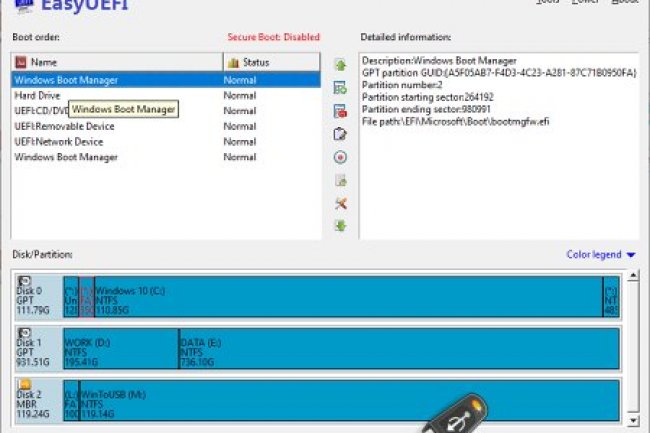This screenshot has width=650, height=433.
Task: Click the create new boot entry icon
Action: pos(340,88)
